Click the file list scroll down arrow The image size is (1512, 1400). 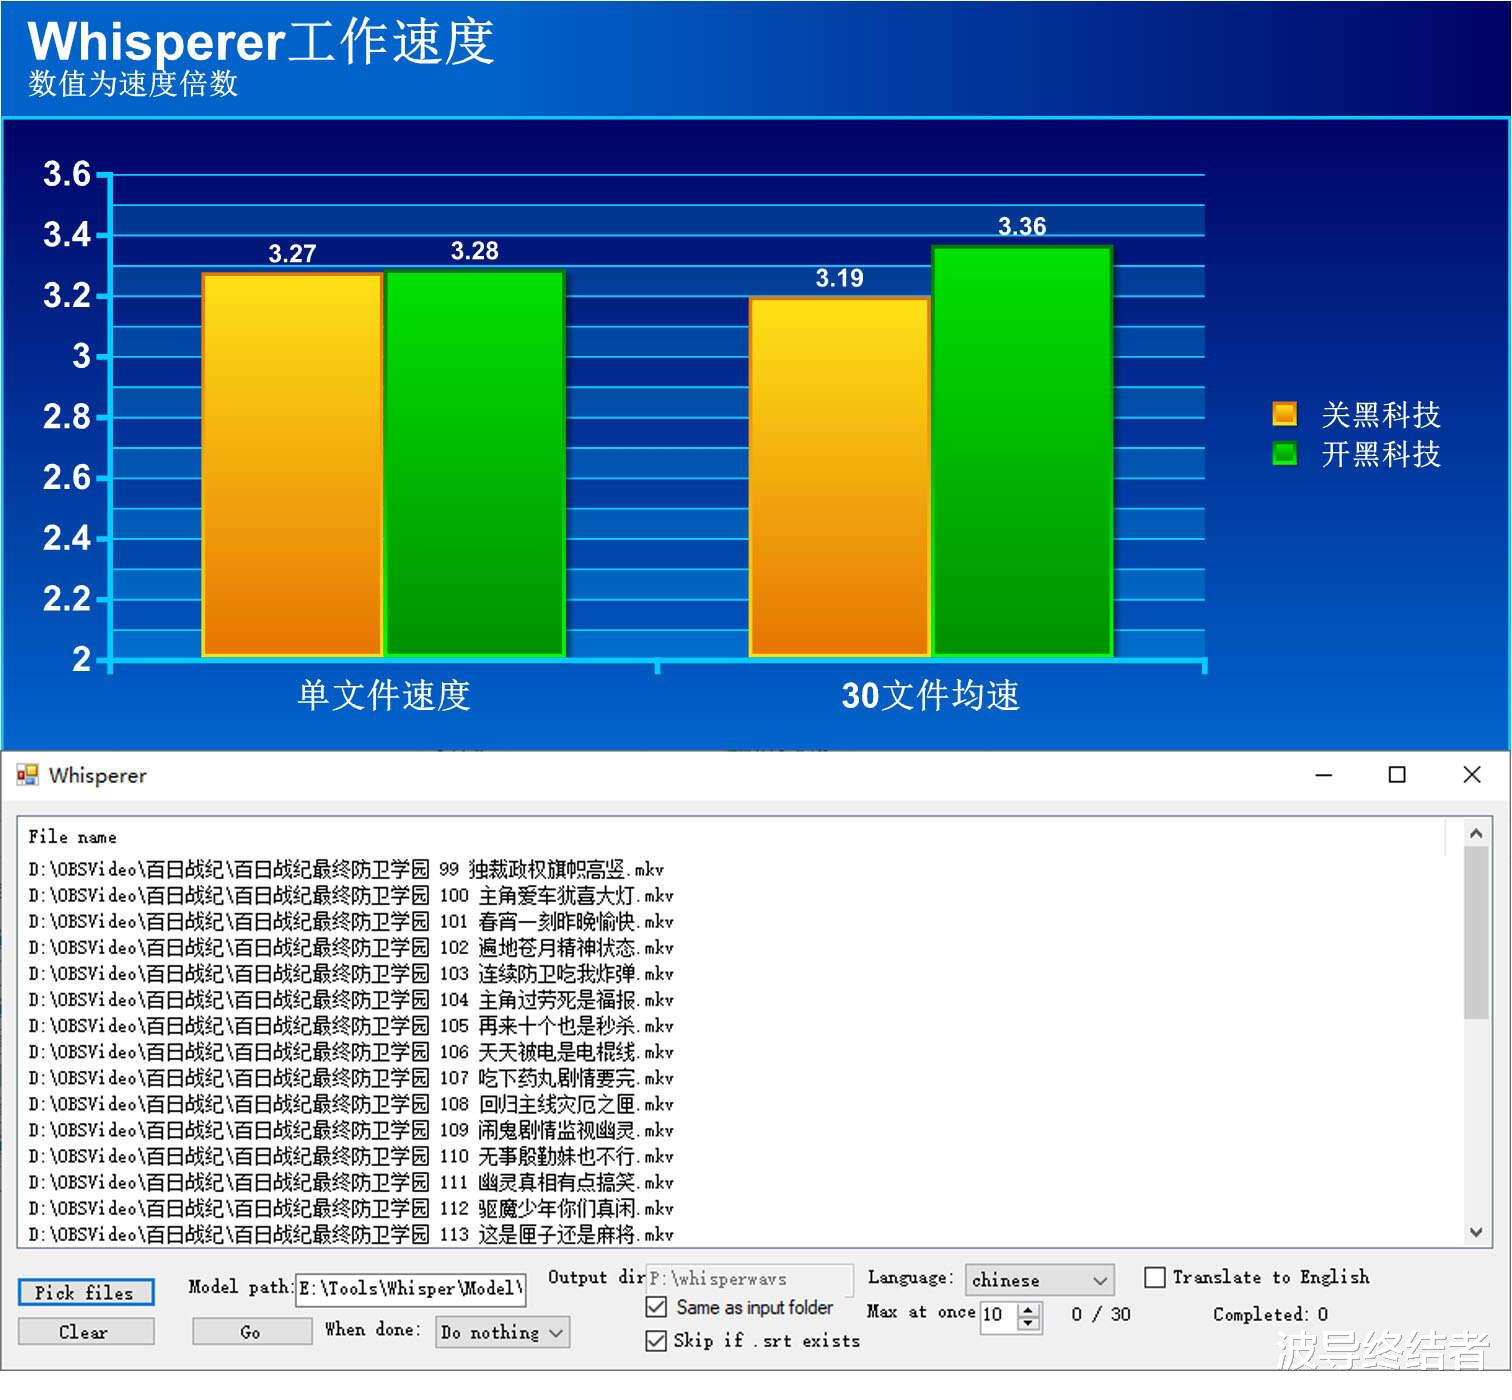(1476, 1233)
